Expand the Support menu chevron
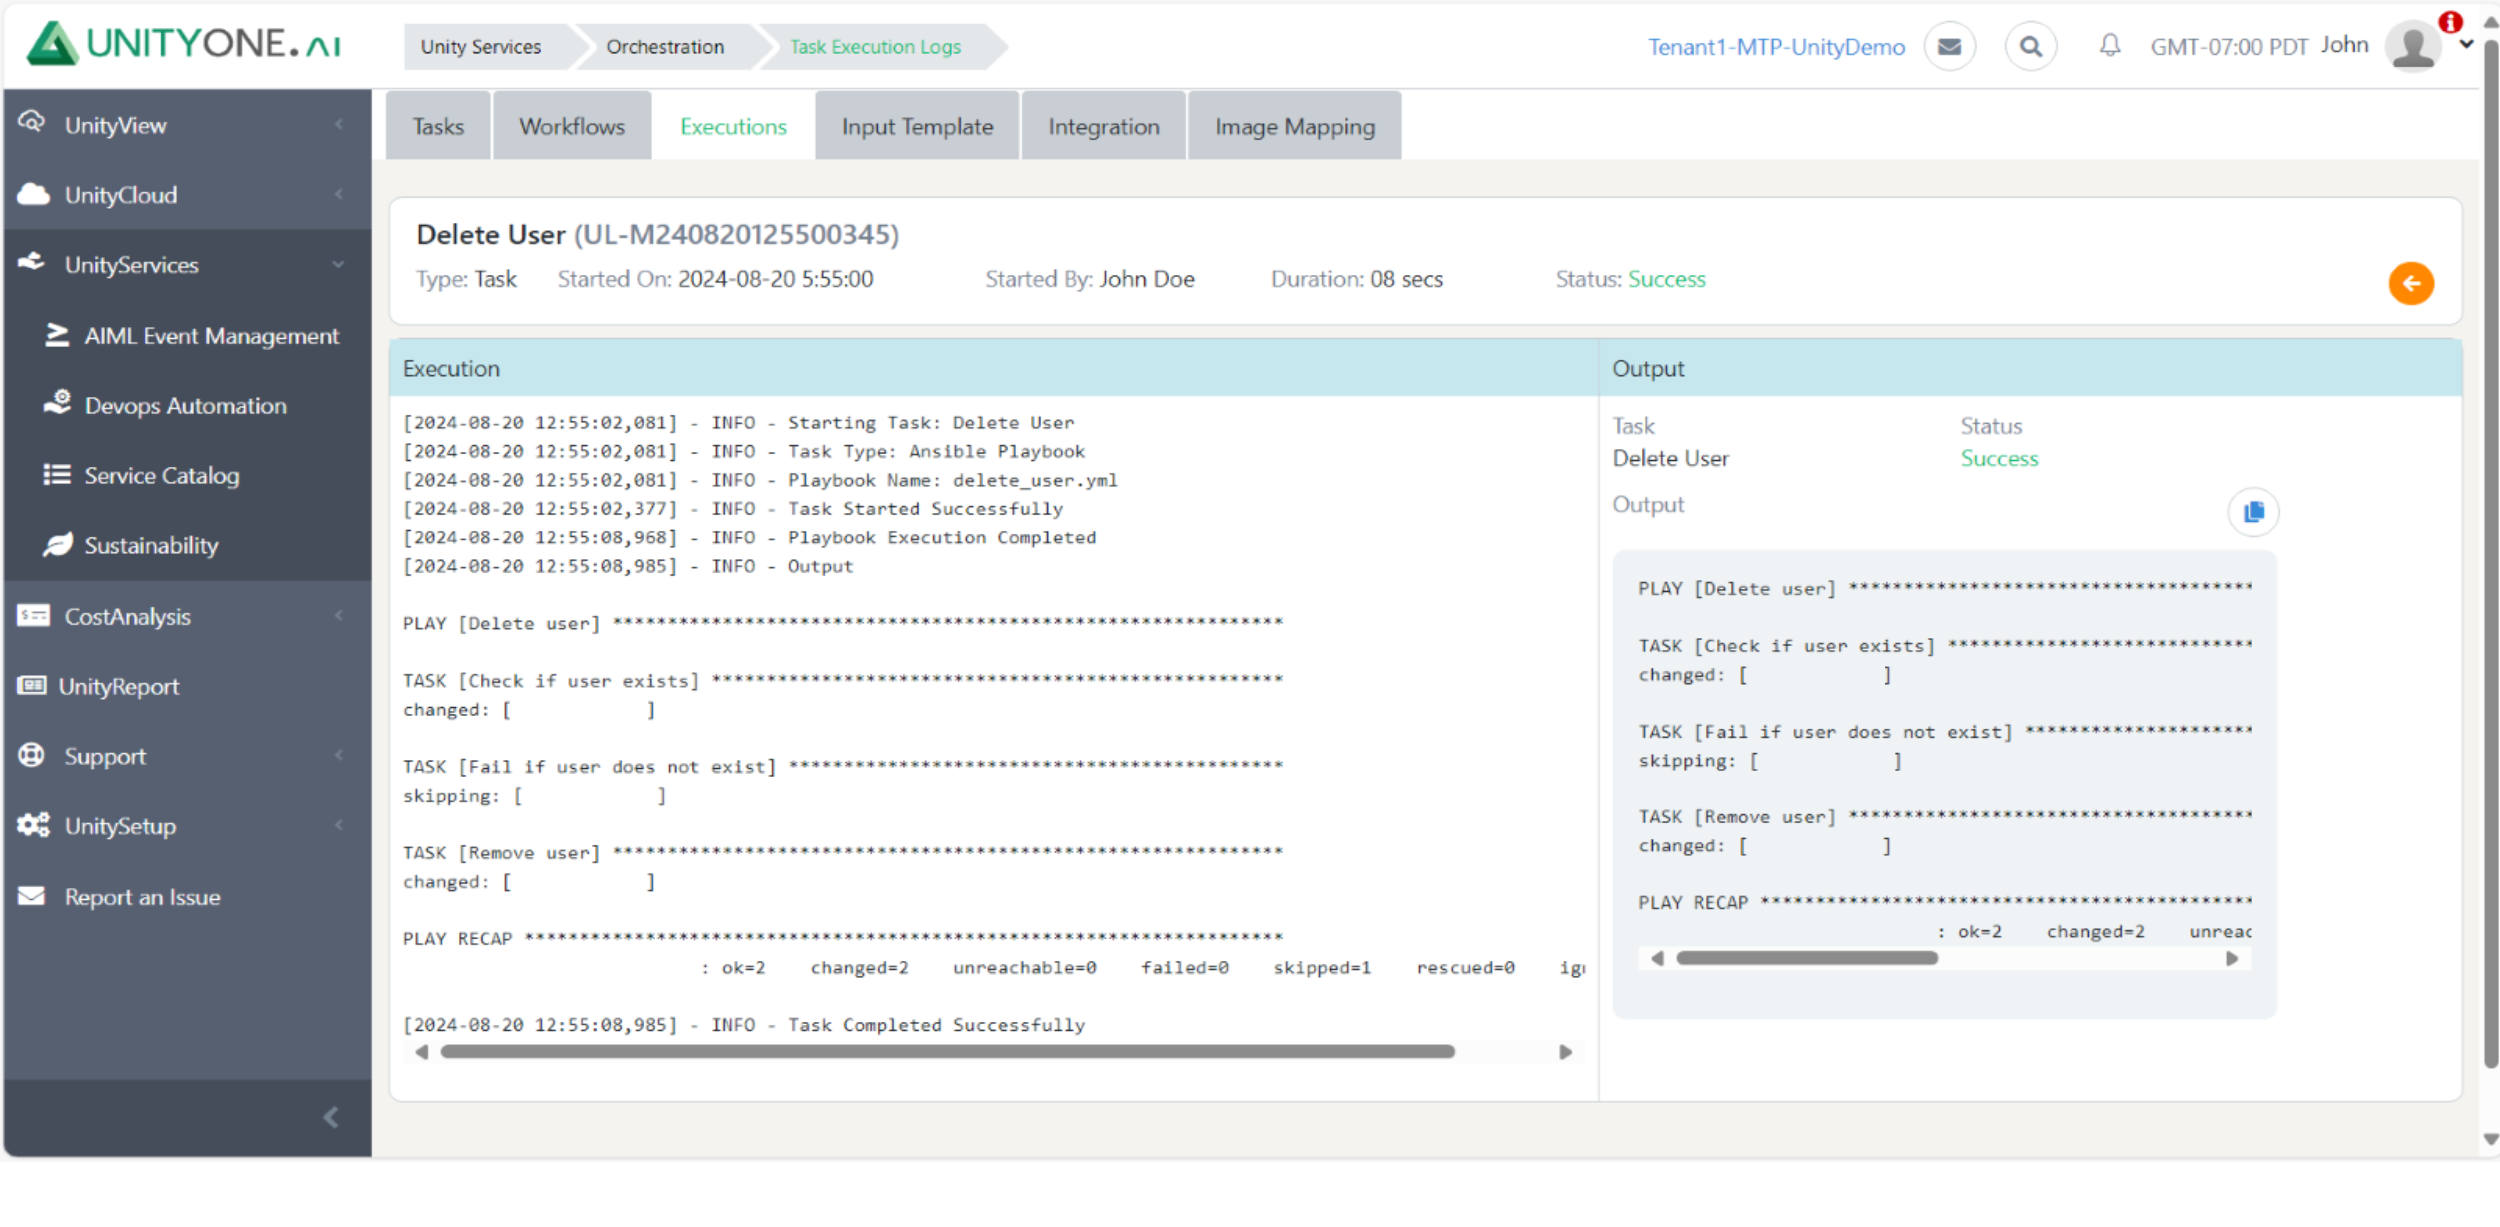 pos(339,755)
